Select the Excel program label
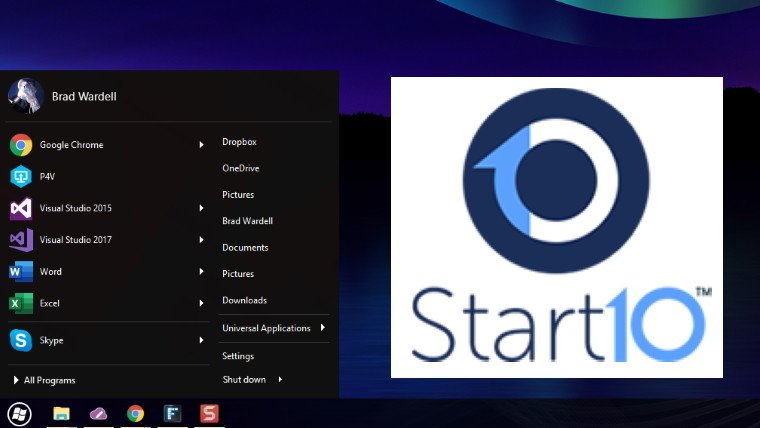Viewport: 760px width, 428px height. tap(49, 303)
